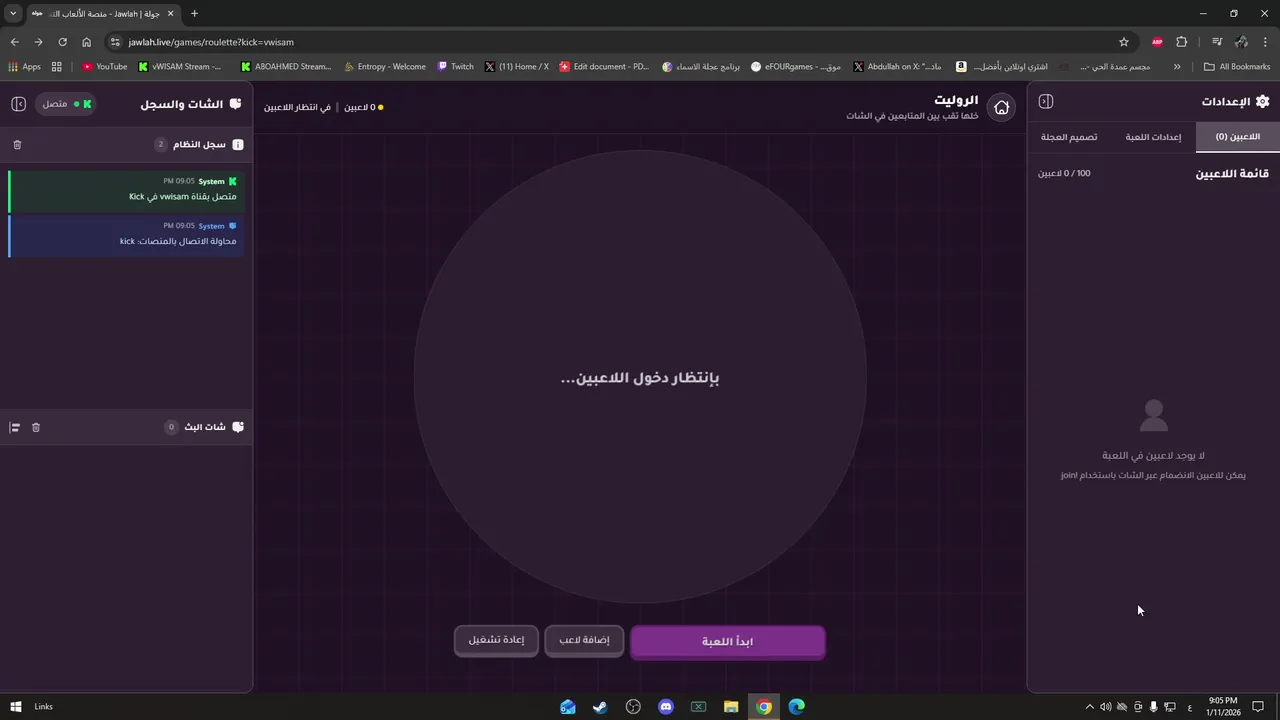The width and height of the screenshot is (1280, 720).
Task: Show hidden system tray icons
Action: tap(1090, 707)
